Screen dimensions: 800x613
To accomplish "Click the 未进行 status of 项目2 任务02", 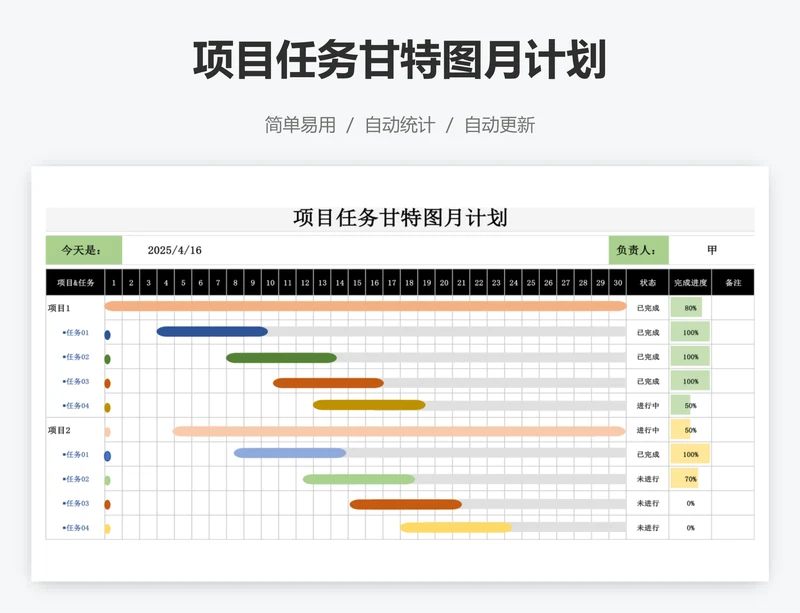I will [x=648, y=479].
